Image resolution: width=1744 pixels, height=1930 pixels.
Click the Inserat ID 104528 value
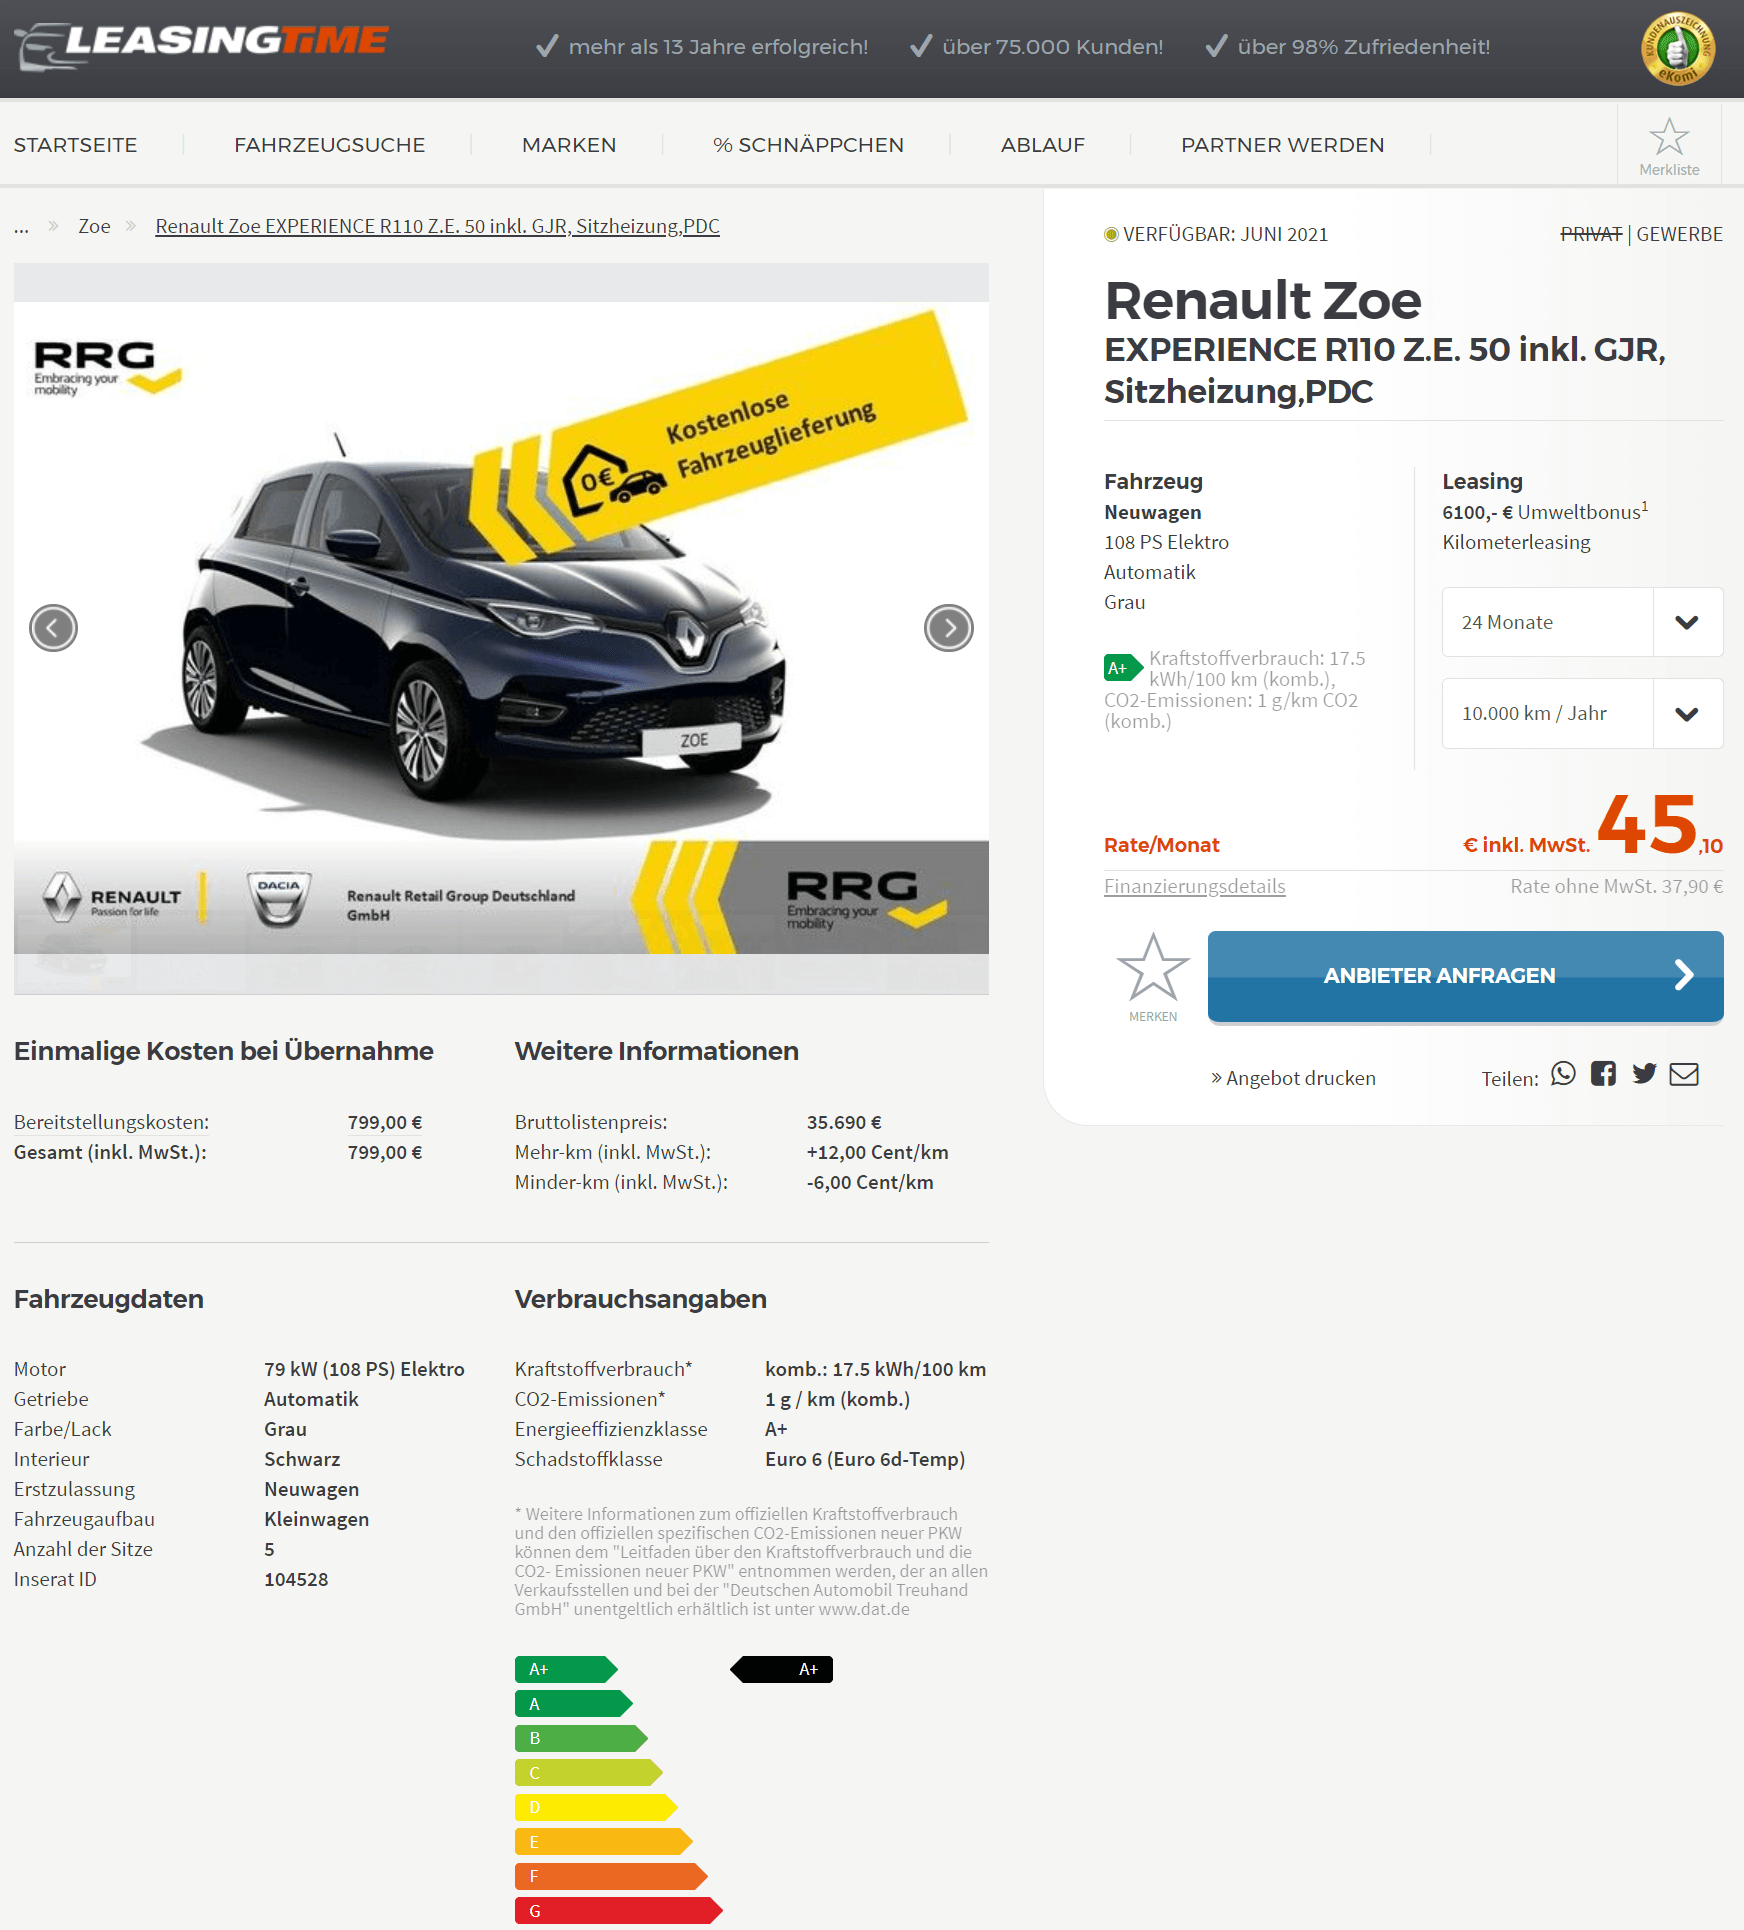(x=296, y=1579)
